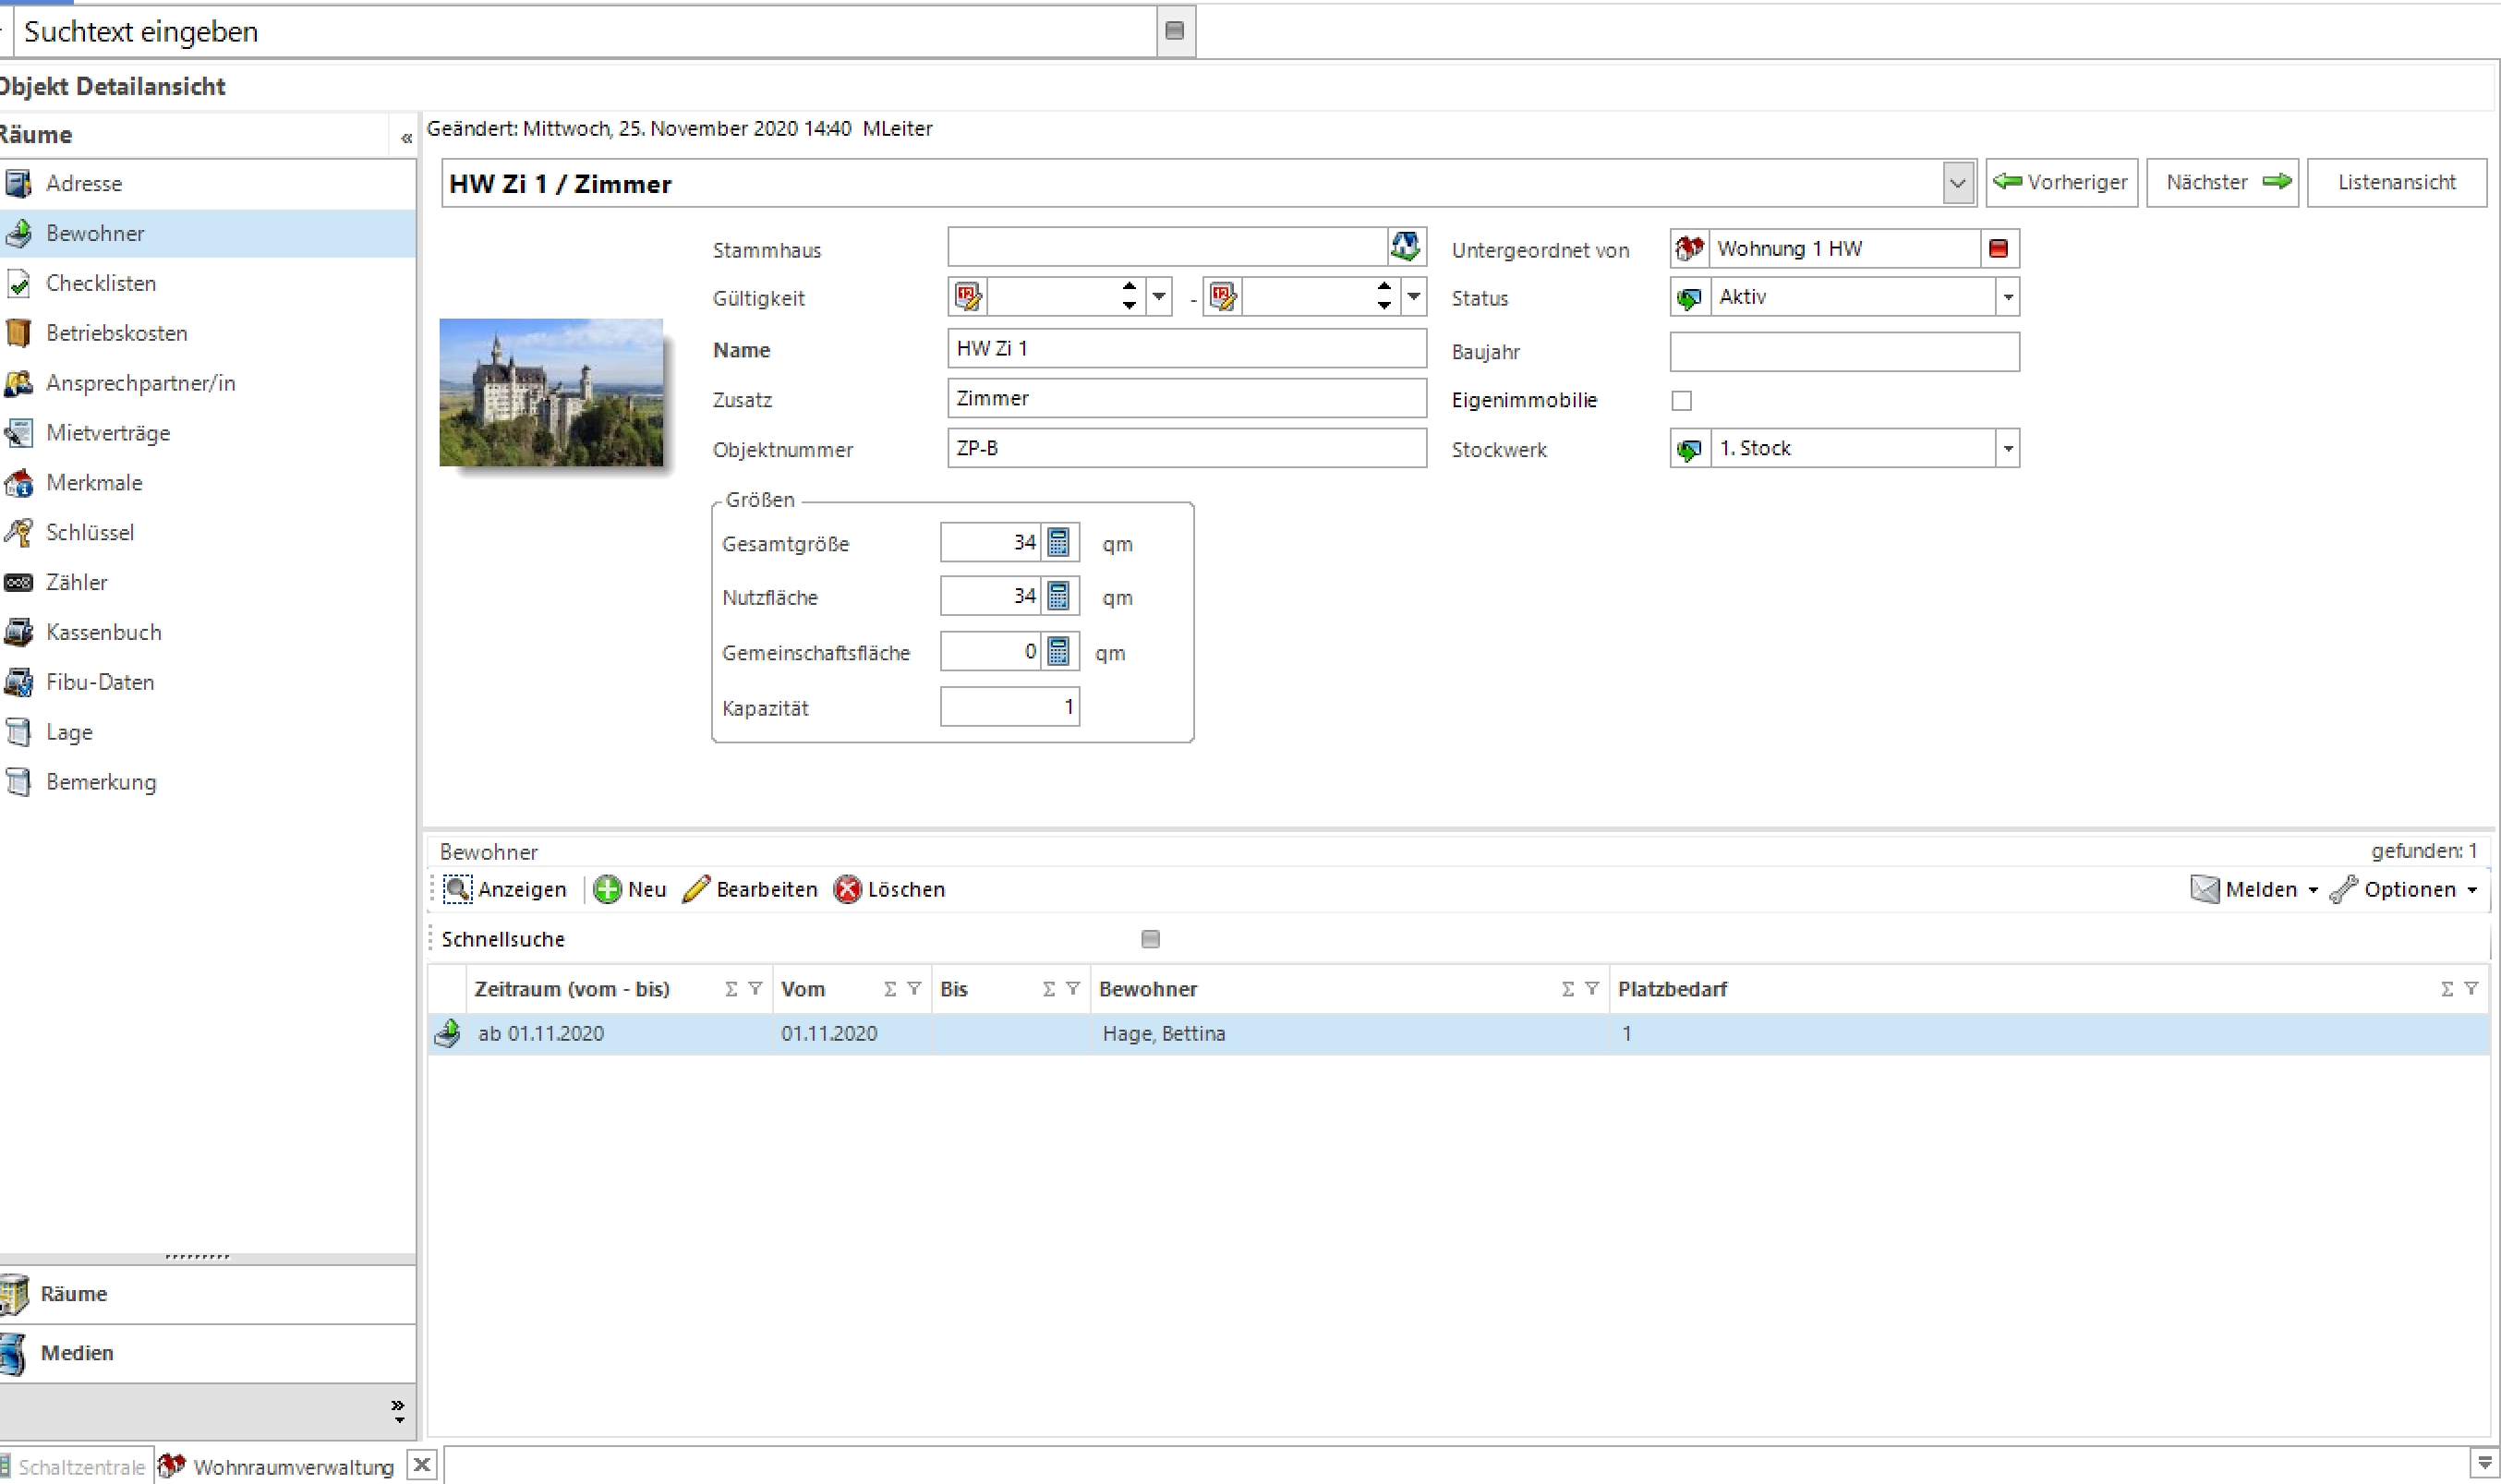This screenshot has height=1484, width=2501.
Task: Click the Objektnummer field
Action: click(x=1187, y=448)
